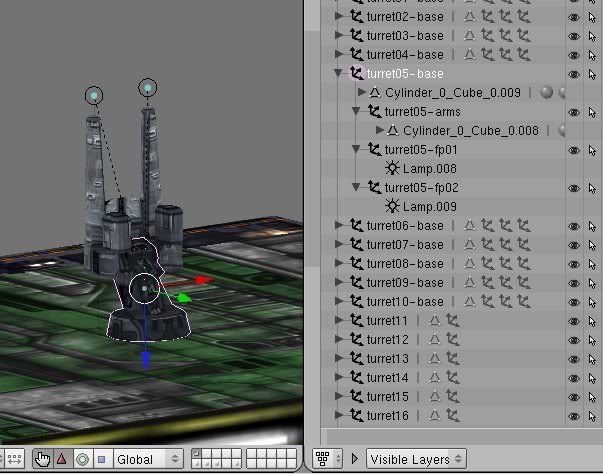
Task: Select the rotate manipulator circle icon
Action: (x=81, y=459)
